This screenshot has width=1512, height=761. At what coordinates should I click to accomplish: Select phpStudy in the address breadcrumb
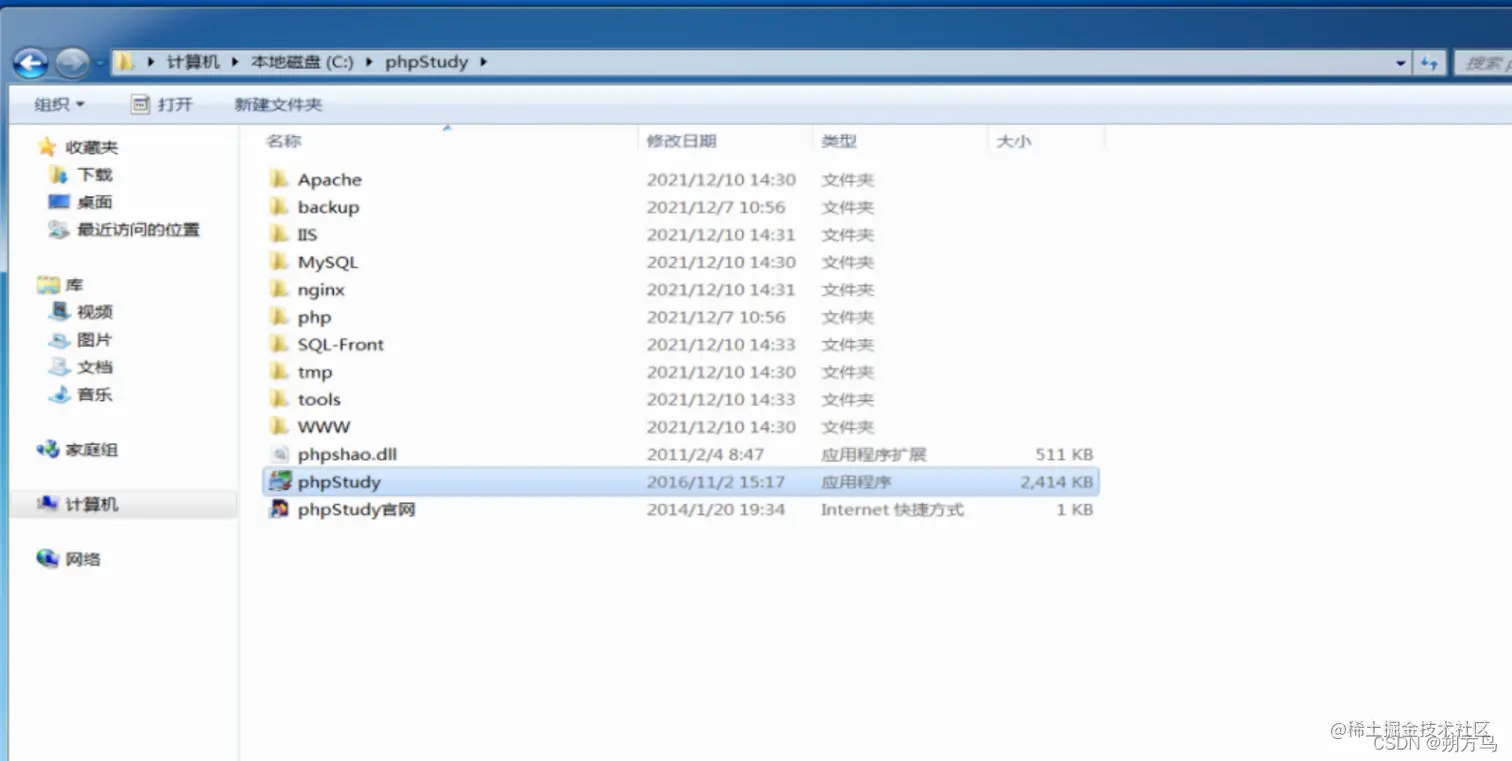click(426, 62)
